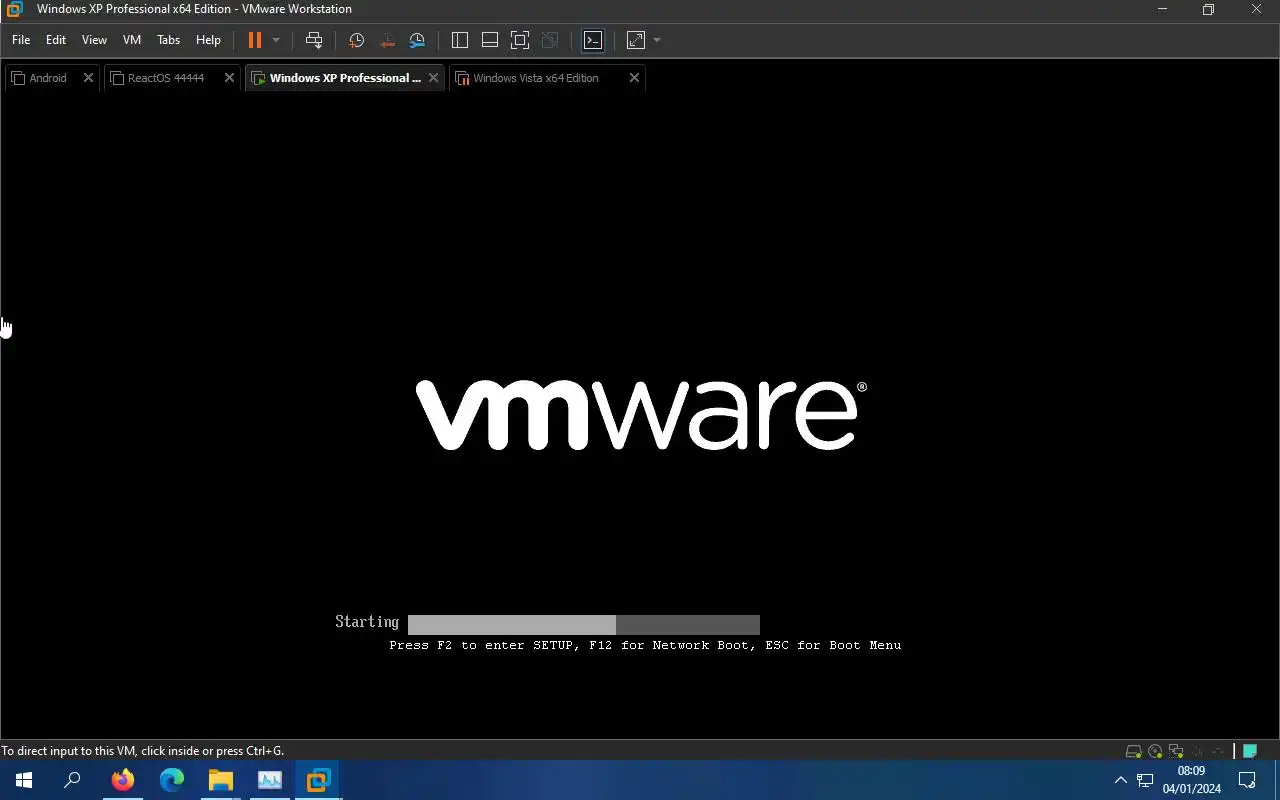Open the File menu

point(21,40)
